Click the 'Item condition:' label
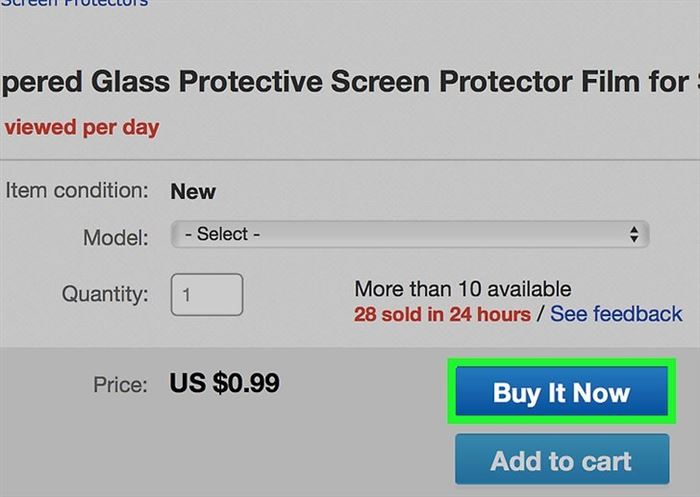 pyautogui.click(x=77, y=191)
